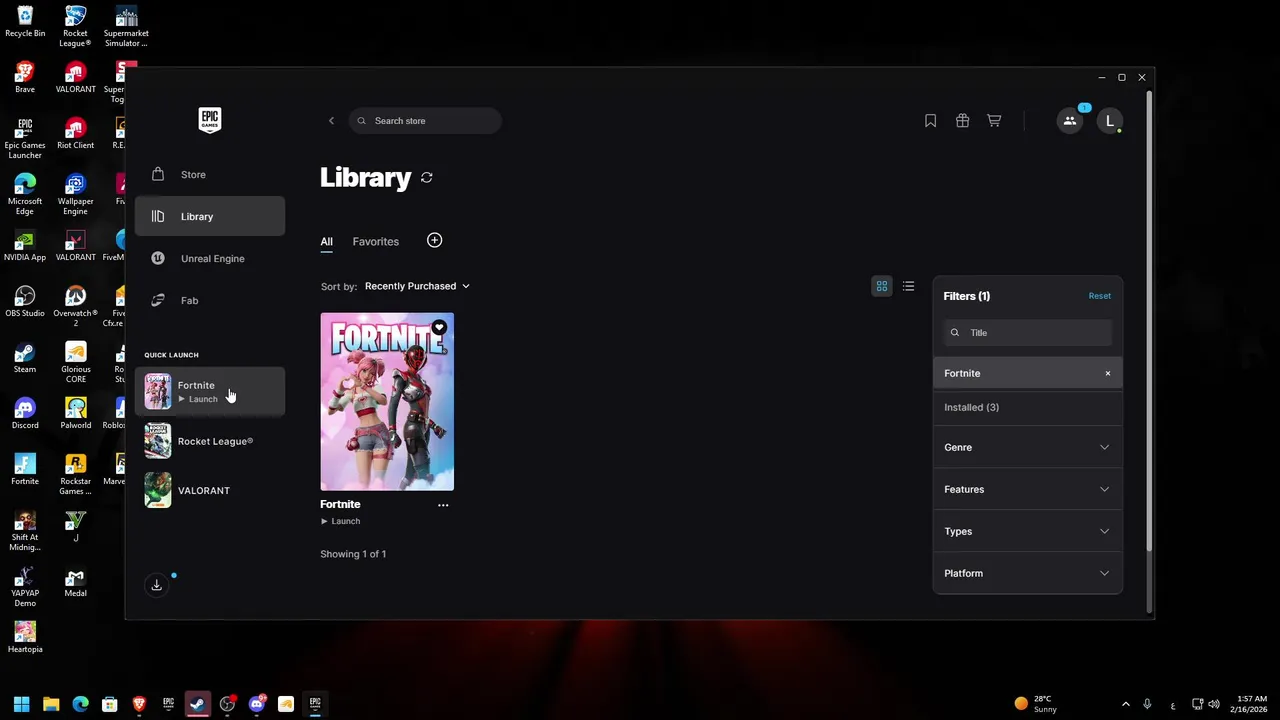Open the Fab section

pyautogui.click(x=210, y=300)
